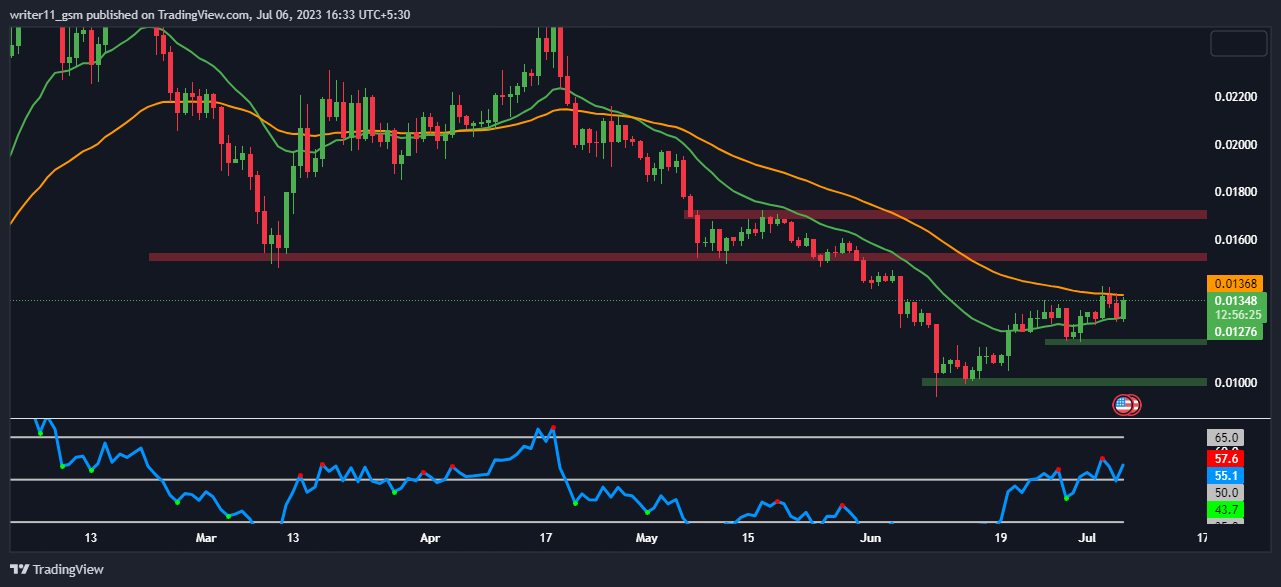The height and width of the screenshot is (587, 1281).
Task: Select the green support zone at 0.01000
Action: [x=1064, y=382]
